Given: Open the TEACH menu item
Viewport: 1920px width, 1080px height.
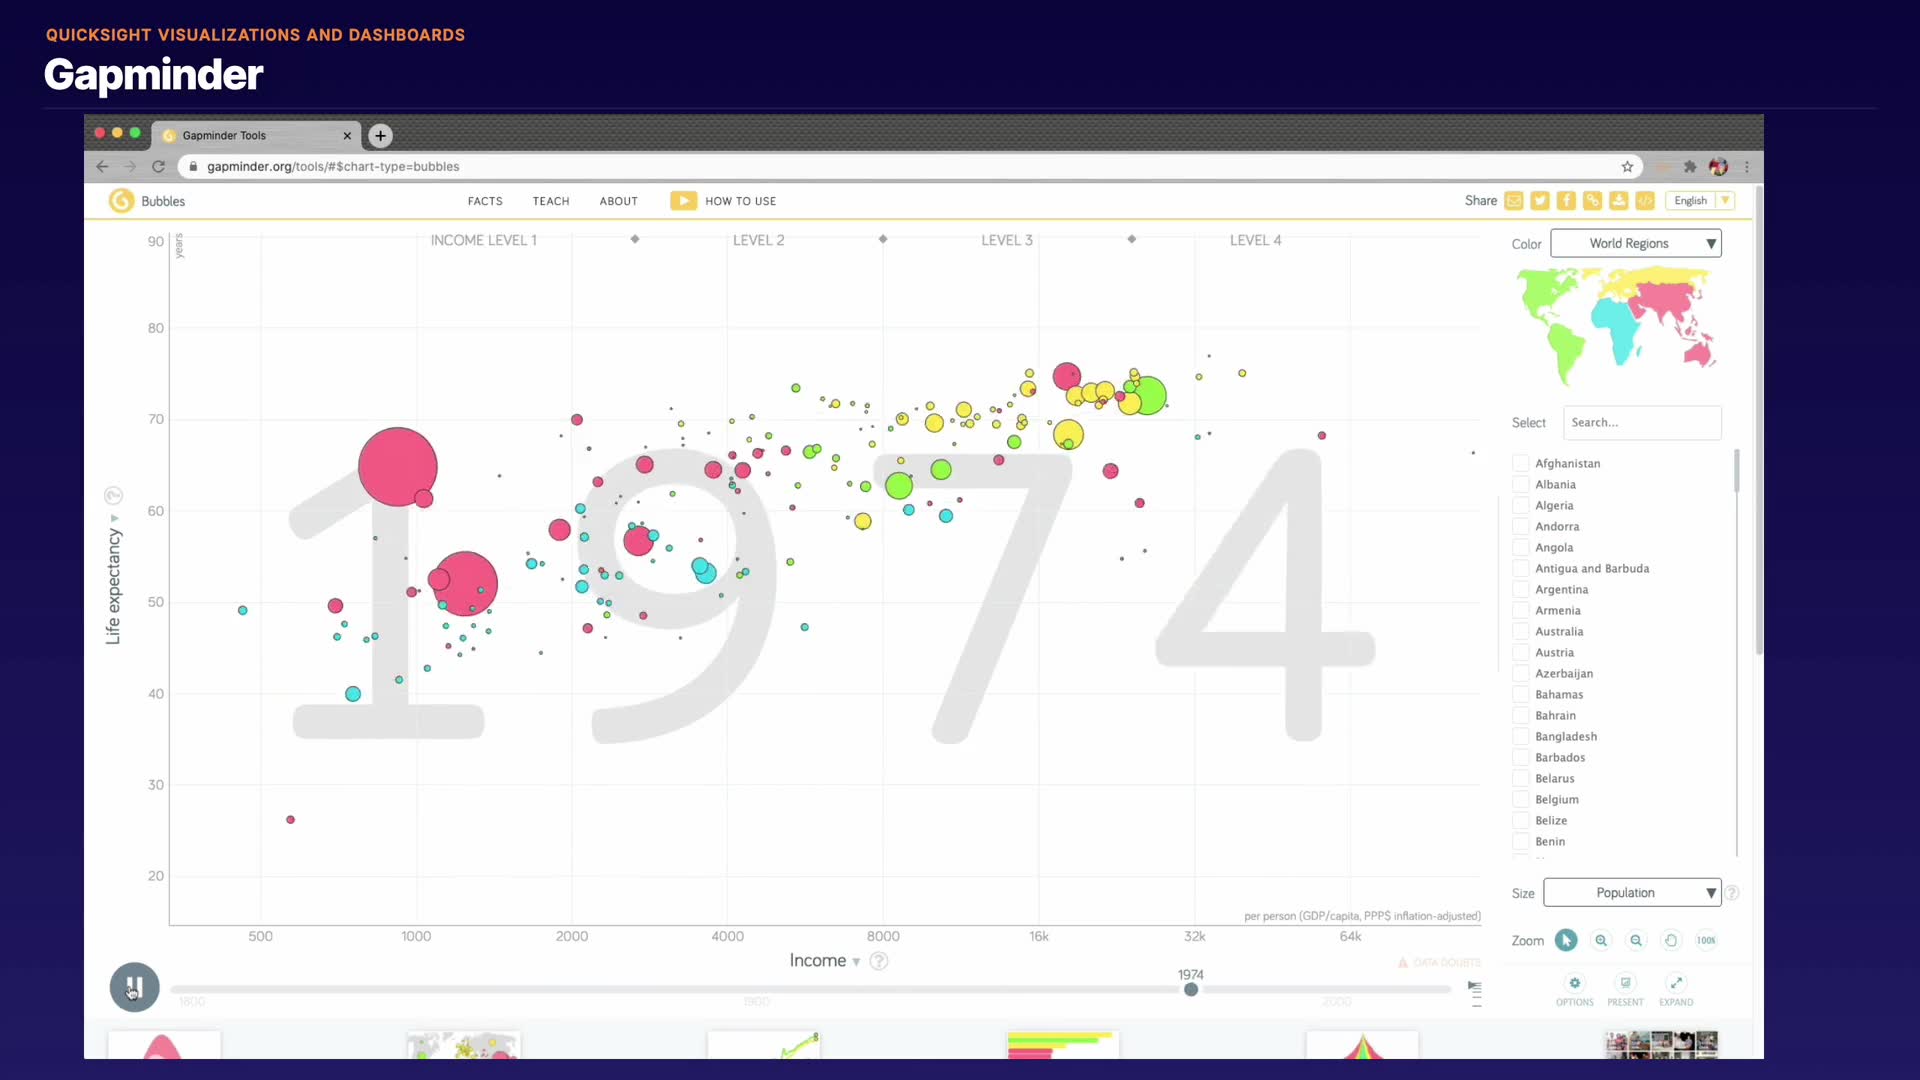Looking at the screenshot, I should 551,201.
